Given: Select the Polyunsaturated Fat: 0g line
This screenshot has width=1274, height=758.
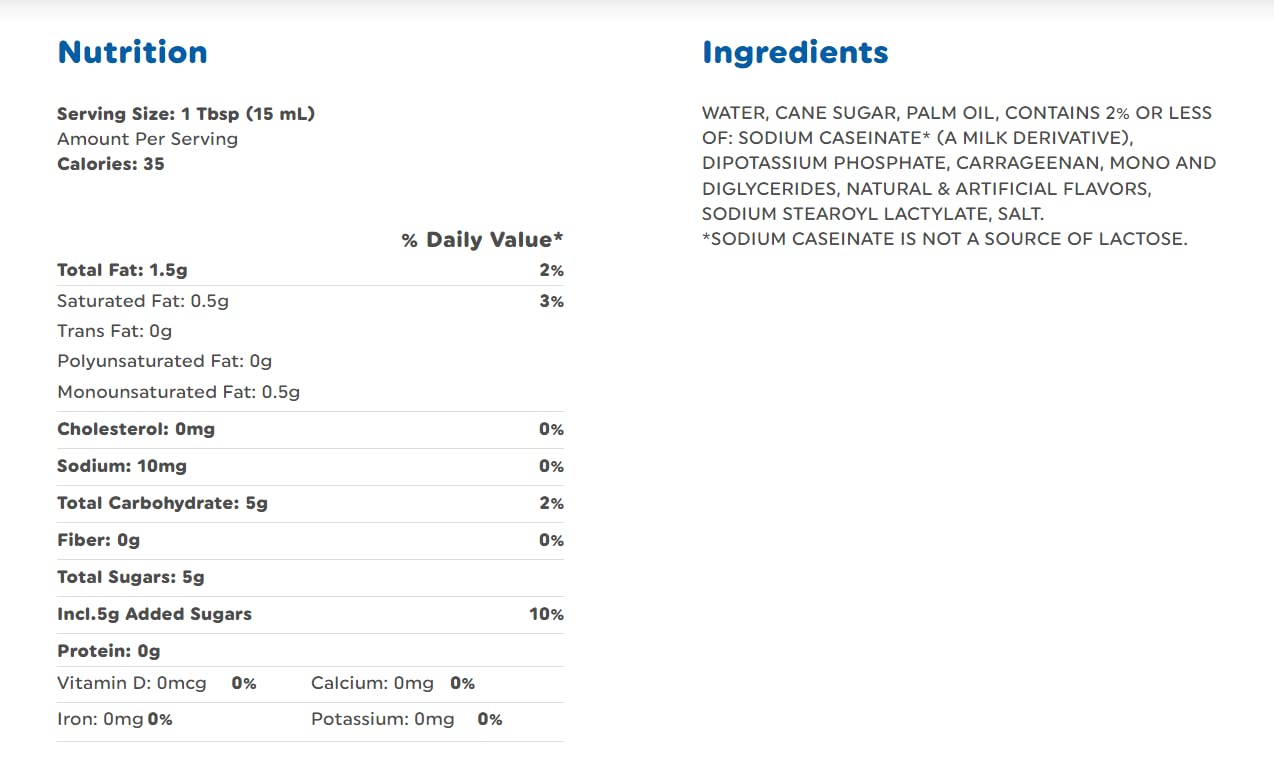Looking at the screenshot, I should 164,361.
